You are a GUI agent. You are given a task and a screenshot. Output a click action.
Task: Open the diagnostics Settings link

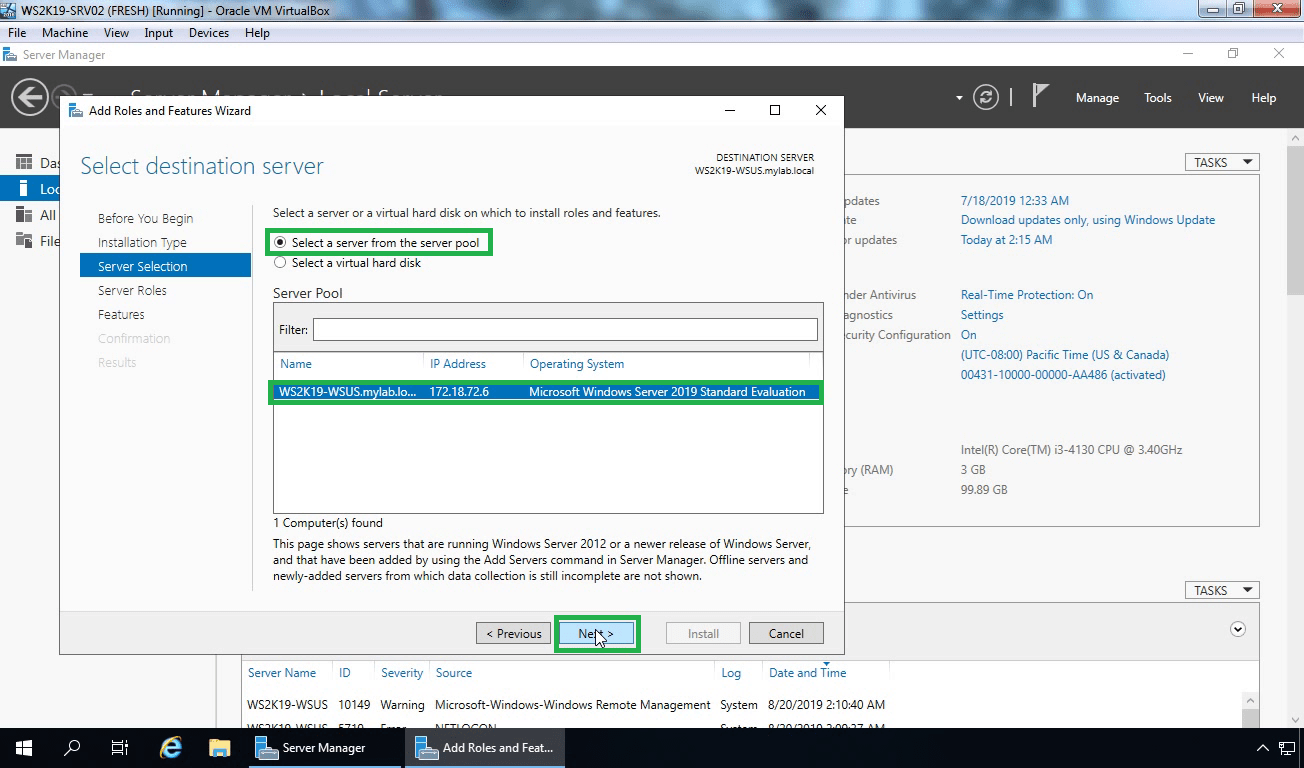click(x=982, y=315)
